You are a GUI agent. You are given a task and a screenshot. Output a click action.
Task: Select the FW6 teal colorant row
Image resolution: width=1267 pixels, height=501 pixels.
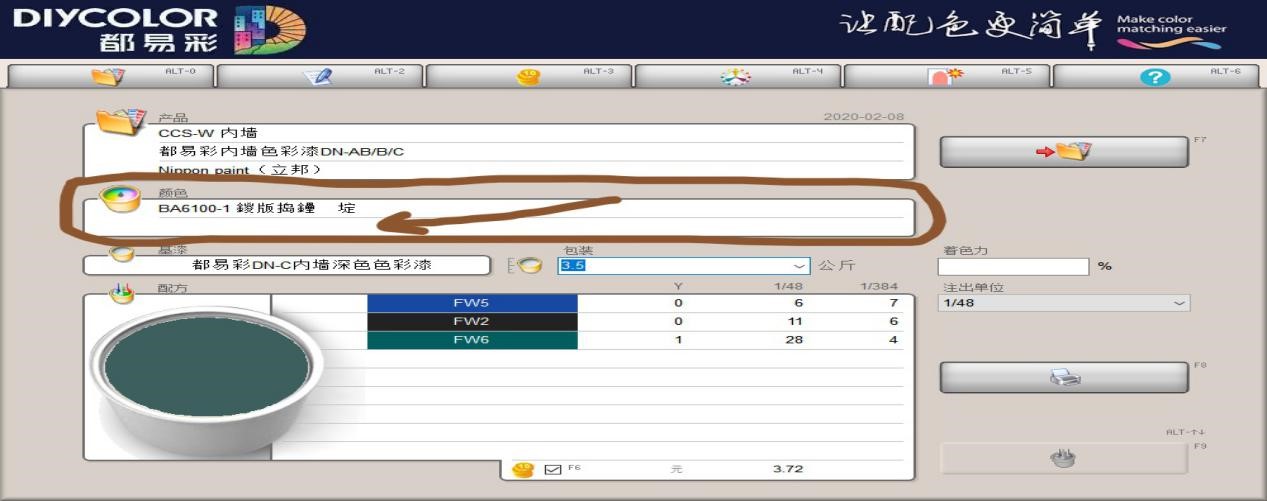[472, 341]
